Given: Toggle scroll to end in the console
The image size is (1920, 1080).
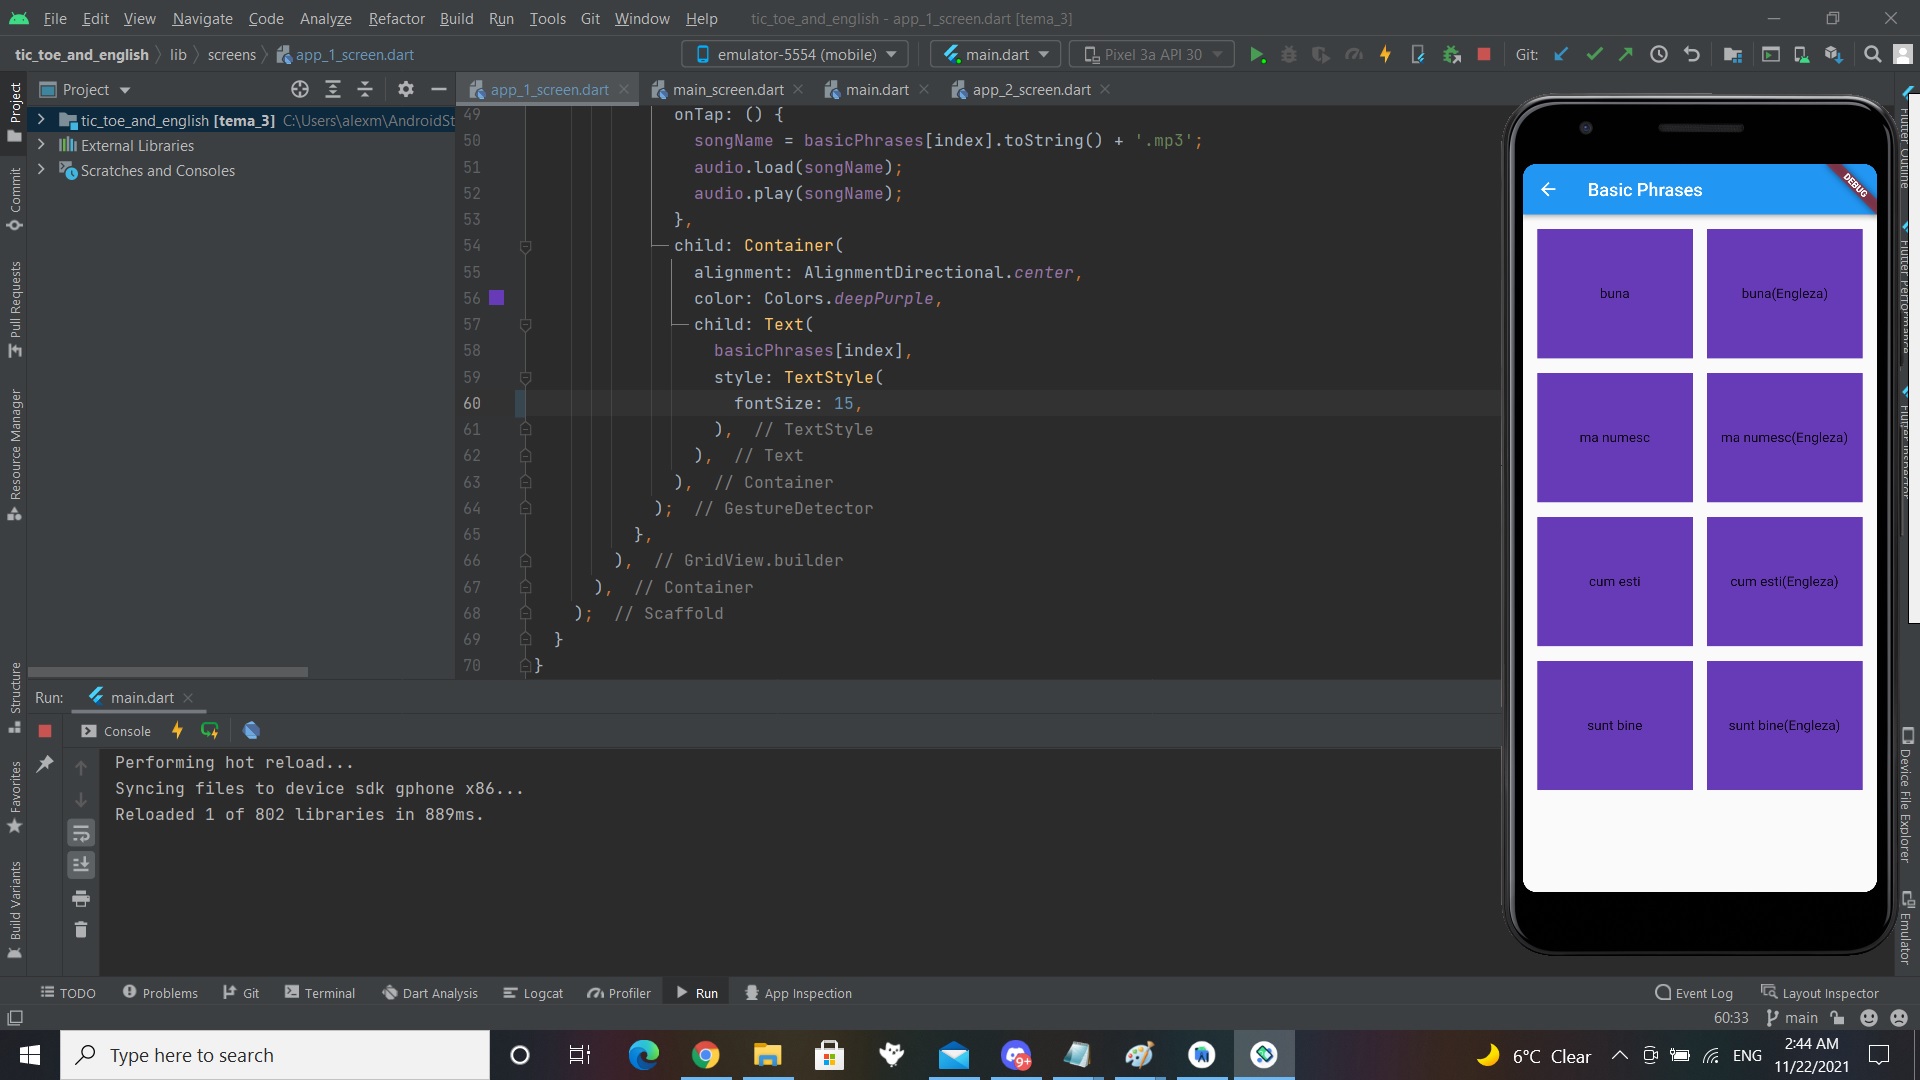Looking at the screenshot, I should (x=80, y=866).
